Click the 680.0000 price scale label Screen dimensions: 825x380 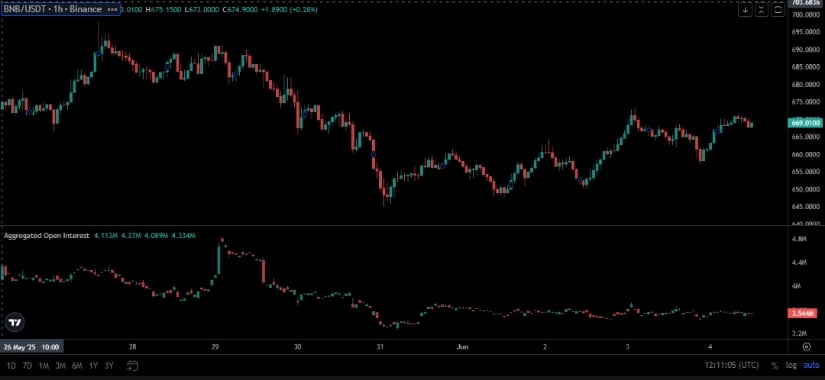click(x=806, y=84)
